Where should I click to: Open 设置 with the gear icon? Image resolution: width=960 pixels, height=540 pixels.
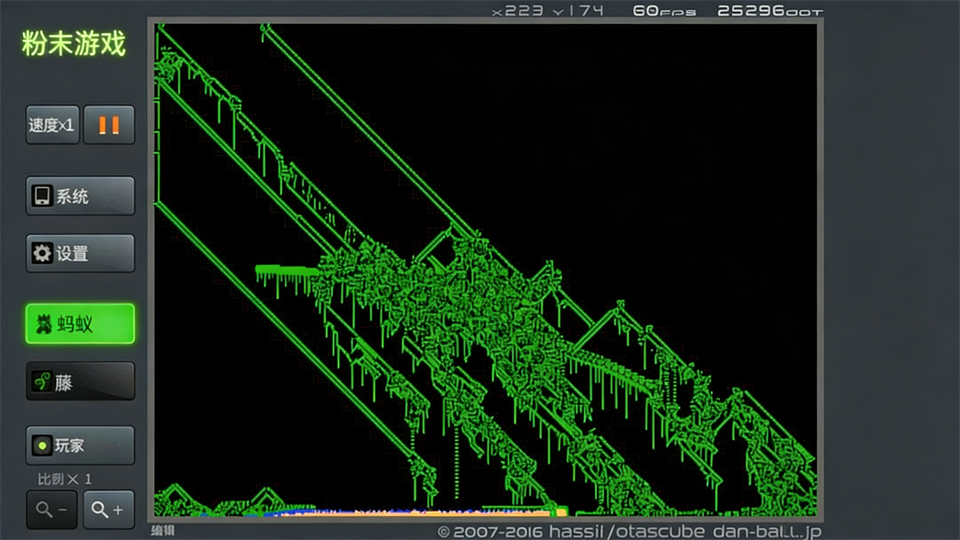[80, 254]
